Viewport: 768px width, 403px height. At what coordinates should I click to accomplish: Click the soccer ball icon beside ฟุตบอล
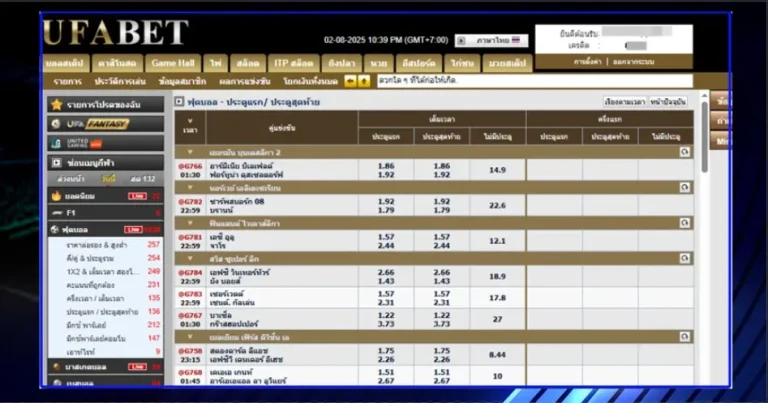(57, 229)
